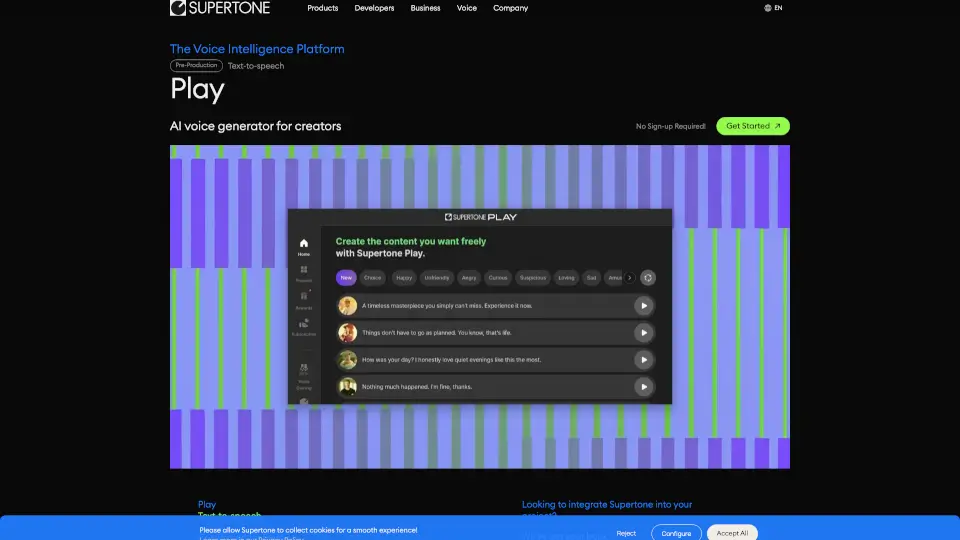The height and width of the screenshot is (540, 960).
Task: Open the Products menu
Action: coord(322,8)
